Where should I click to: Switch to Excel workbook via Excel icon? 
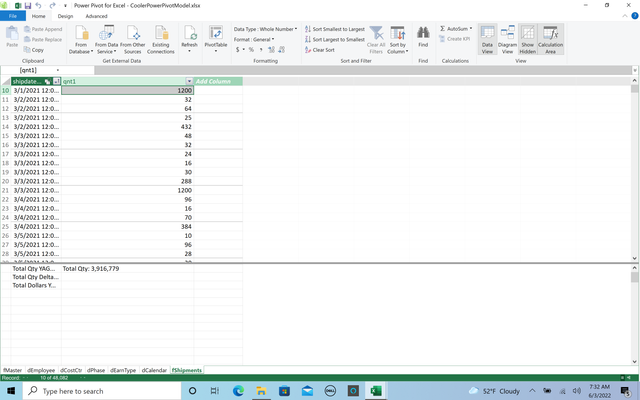18,6
